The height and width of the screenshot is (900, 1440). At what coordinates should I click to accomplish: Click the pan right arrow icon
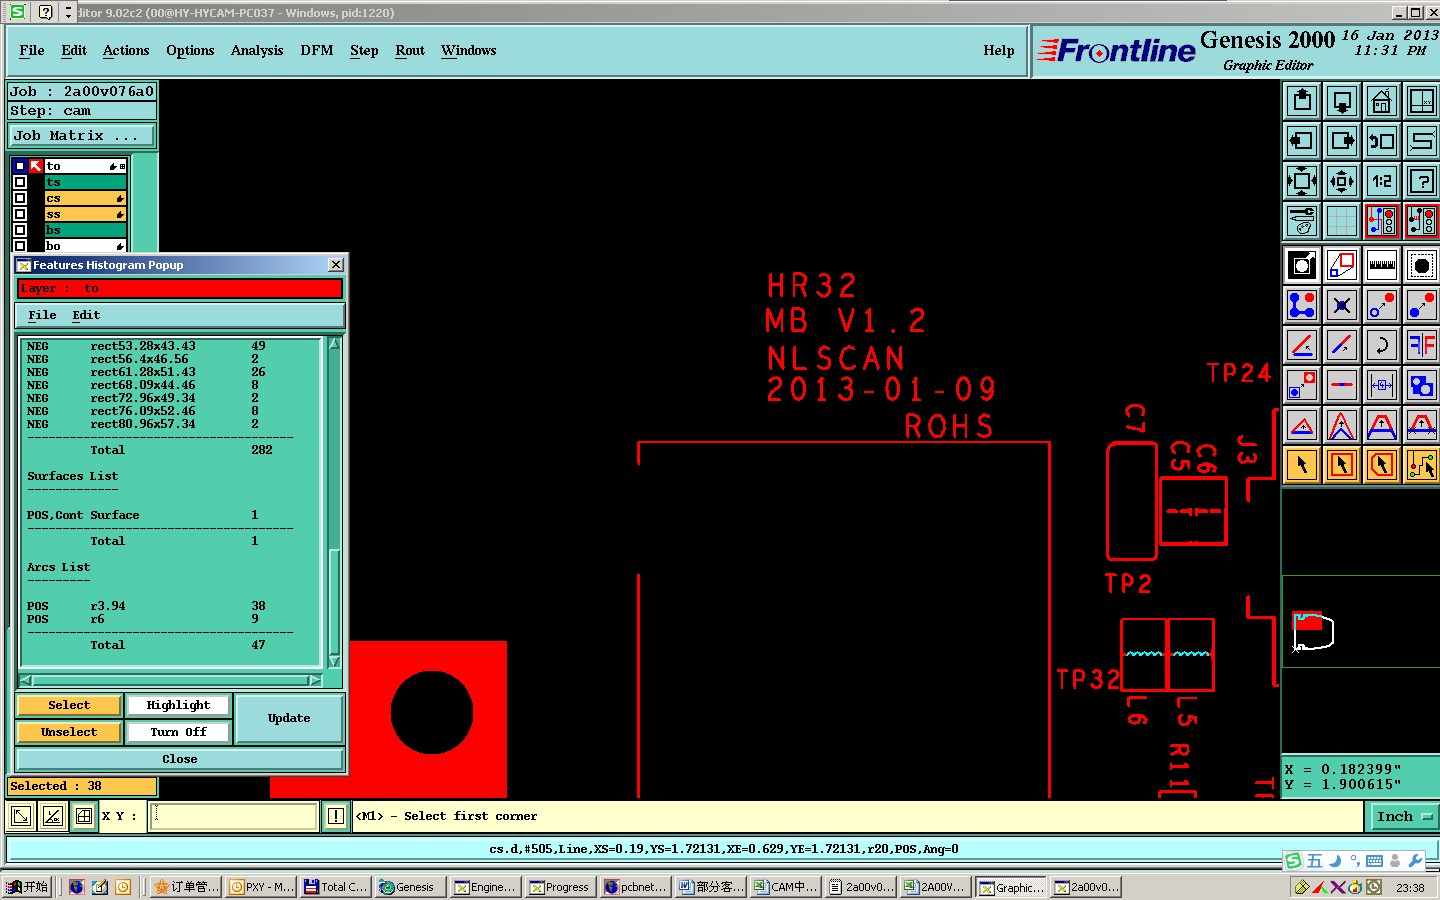pos(1342,141)
